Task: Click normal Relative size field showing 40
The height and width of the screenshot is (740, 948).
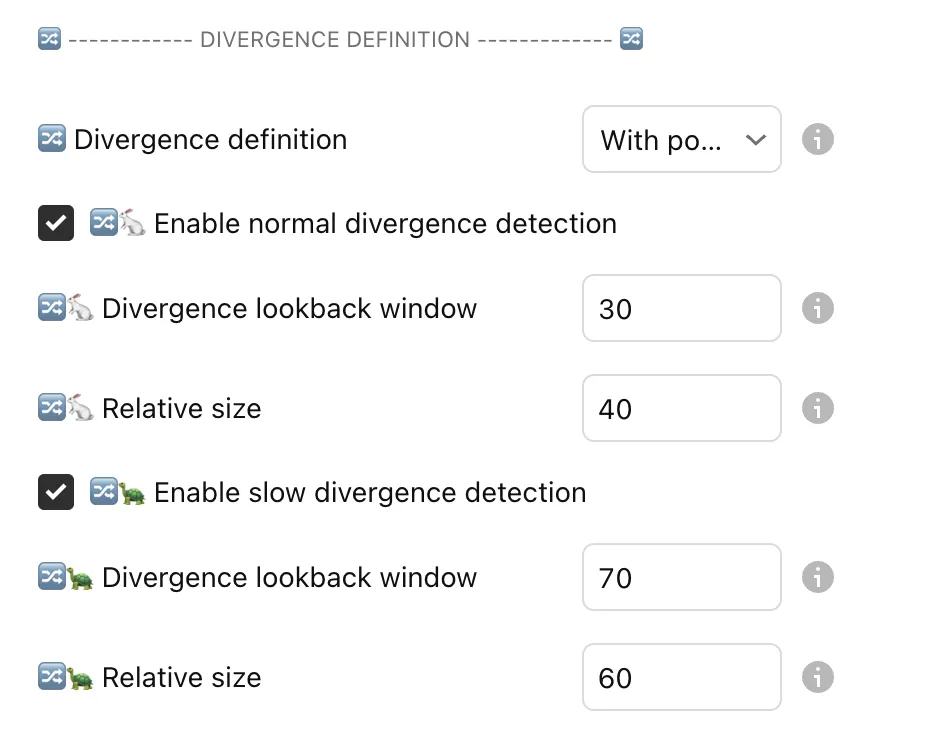Action: coord(681,408)
